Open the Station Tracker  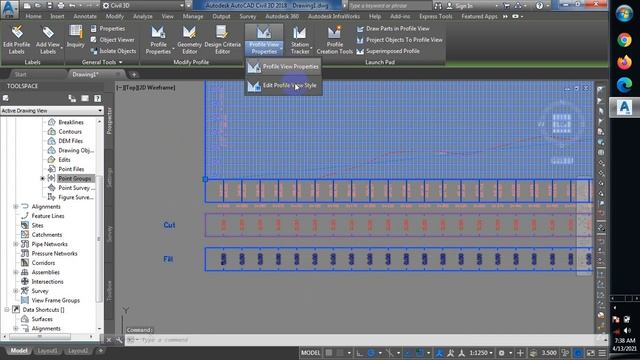tap(300, 40)
